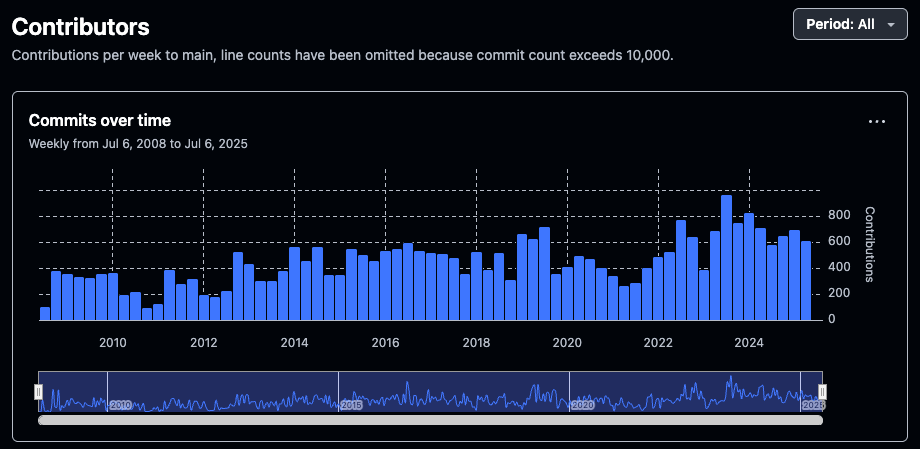Screen dimensions: 920x449
Task: Open the Period: All dropdown
Action: [x=849, y=24]
